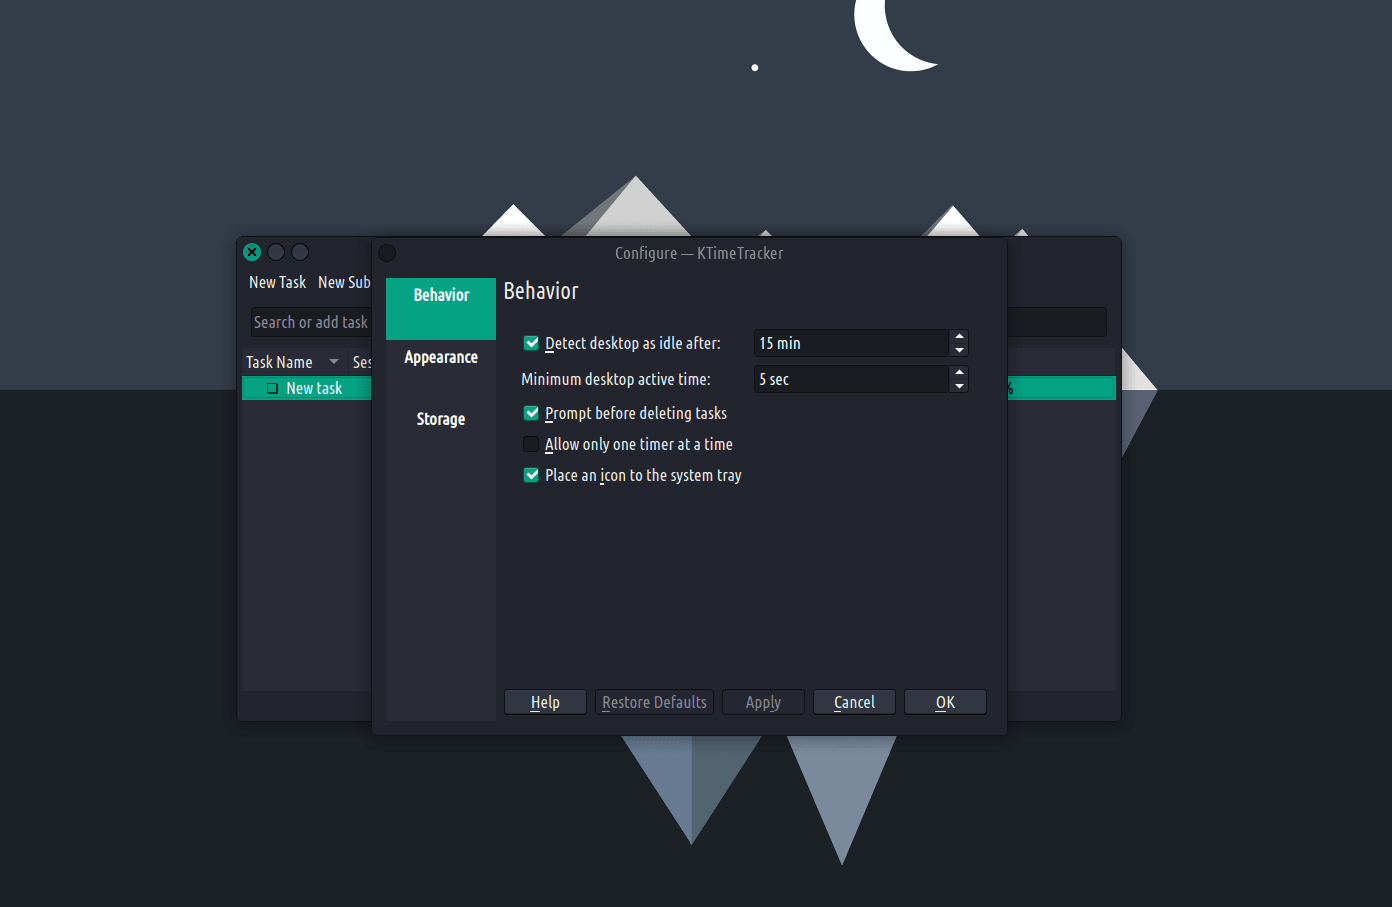
Task: Click the Configure dialog title bar button
Action: coord(388,253)
